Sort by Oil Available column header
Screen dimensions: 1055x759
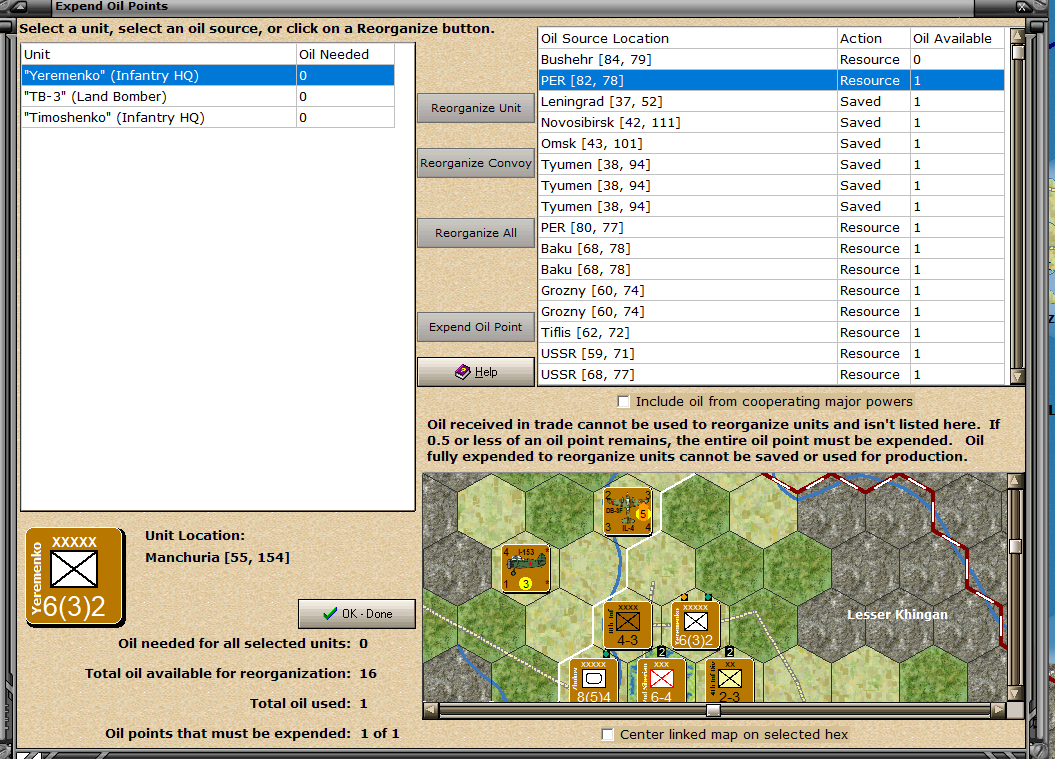click(957, 38)
